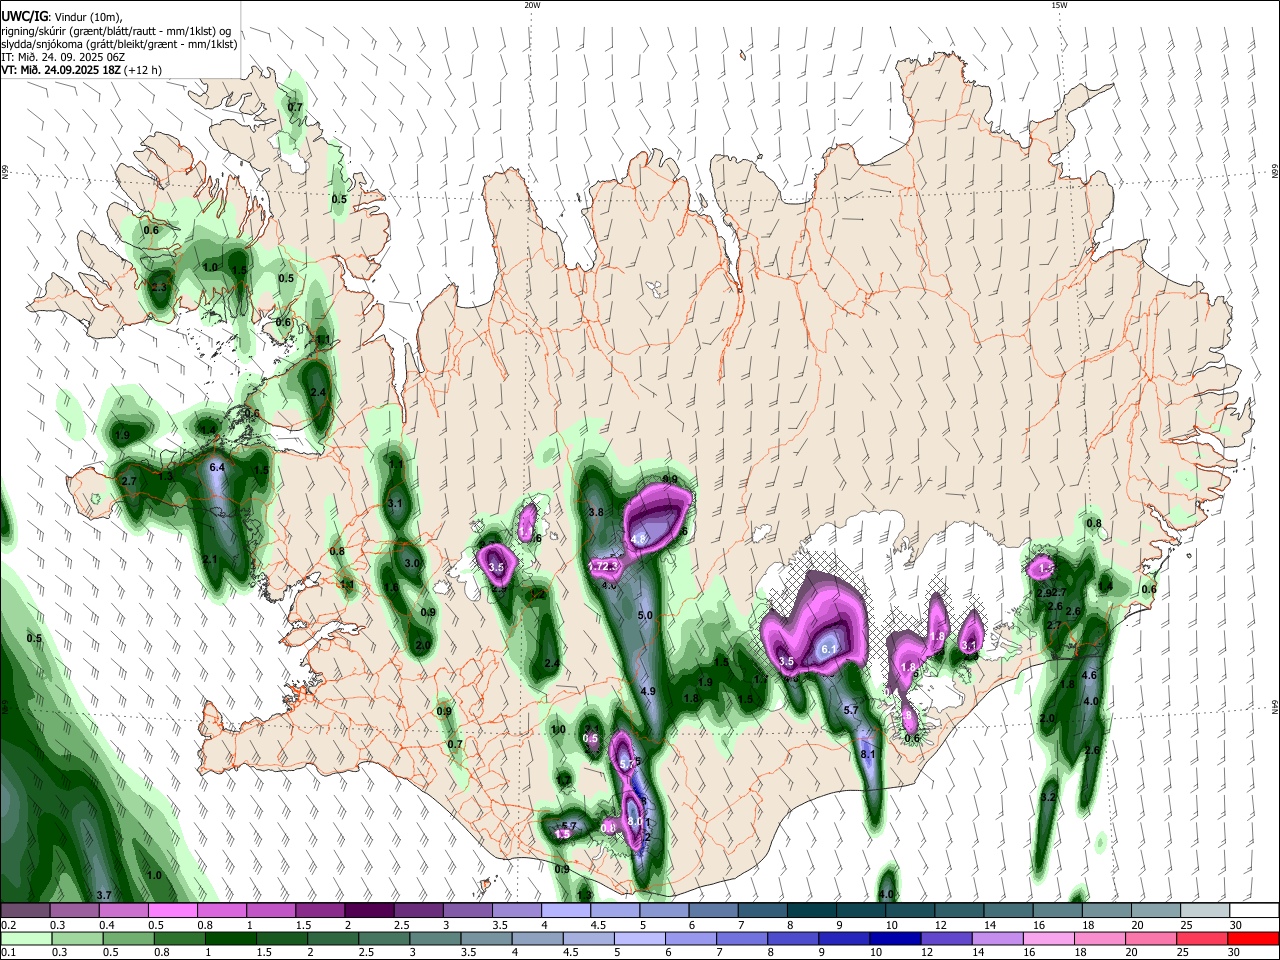Click the 3.8 precipitation value on the map
The height and width of the screenshot is (960, 1280).
596,512
